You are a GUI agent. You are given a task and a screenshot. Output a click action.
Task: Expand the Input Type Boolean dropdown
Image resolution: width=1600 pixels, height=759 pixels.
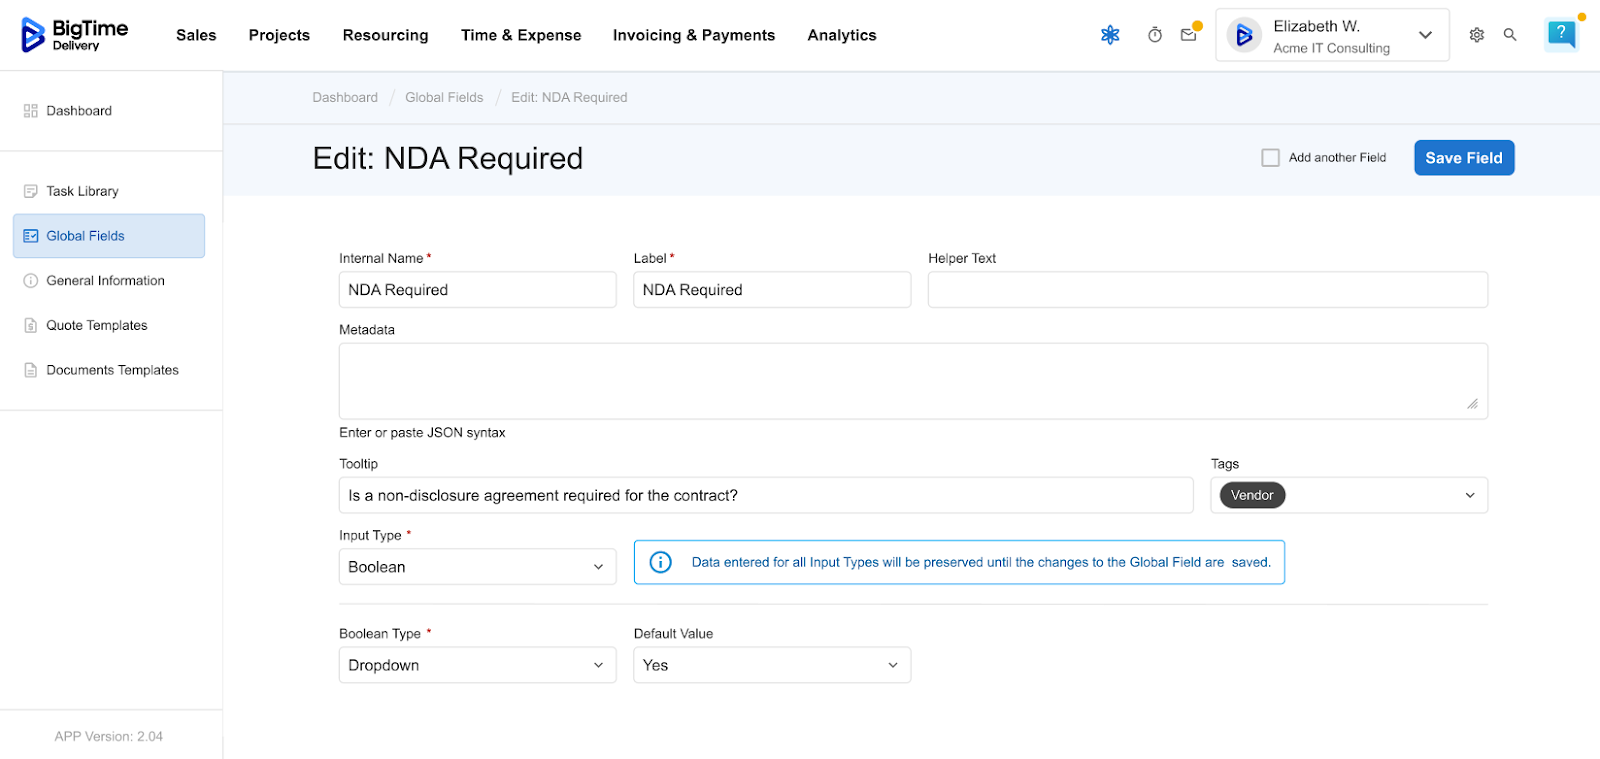point(477,567)
